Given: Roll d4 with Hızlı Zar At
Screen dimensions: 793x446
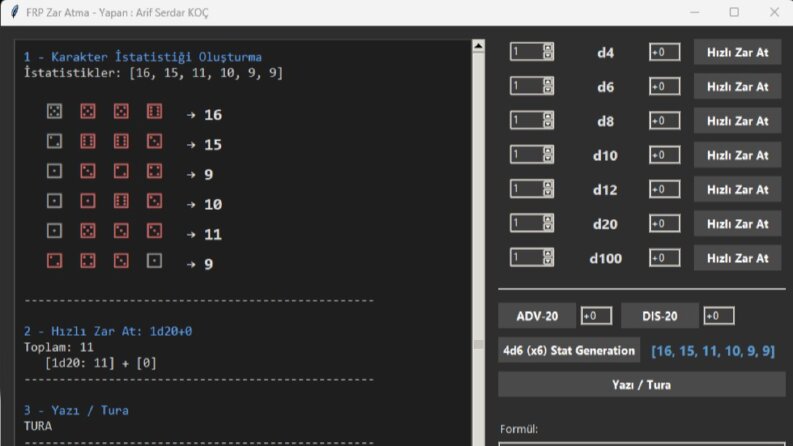Looking at the screenshot, I should tap(737, 52).
